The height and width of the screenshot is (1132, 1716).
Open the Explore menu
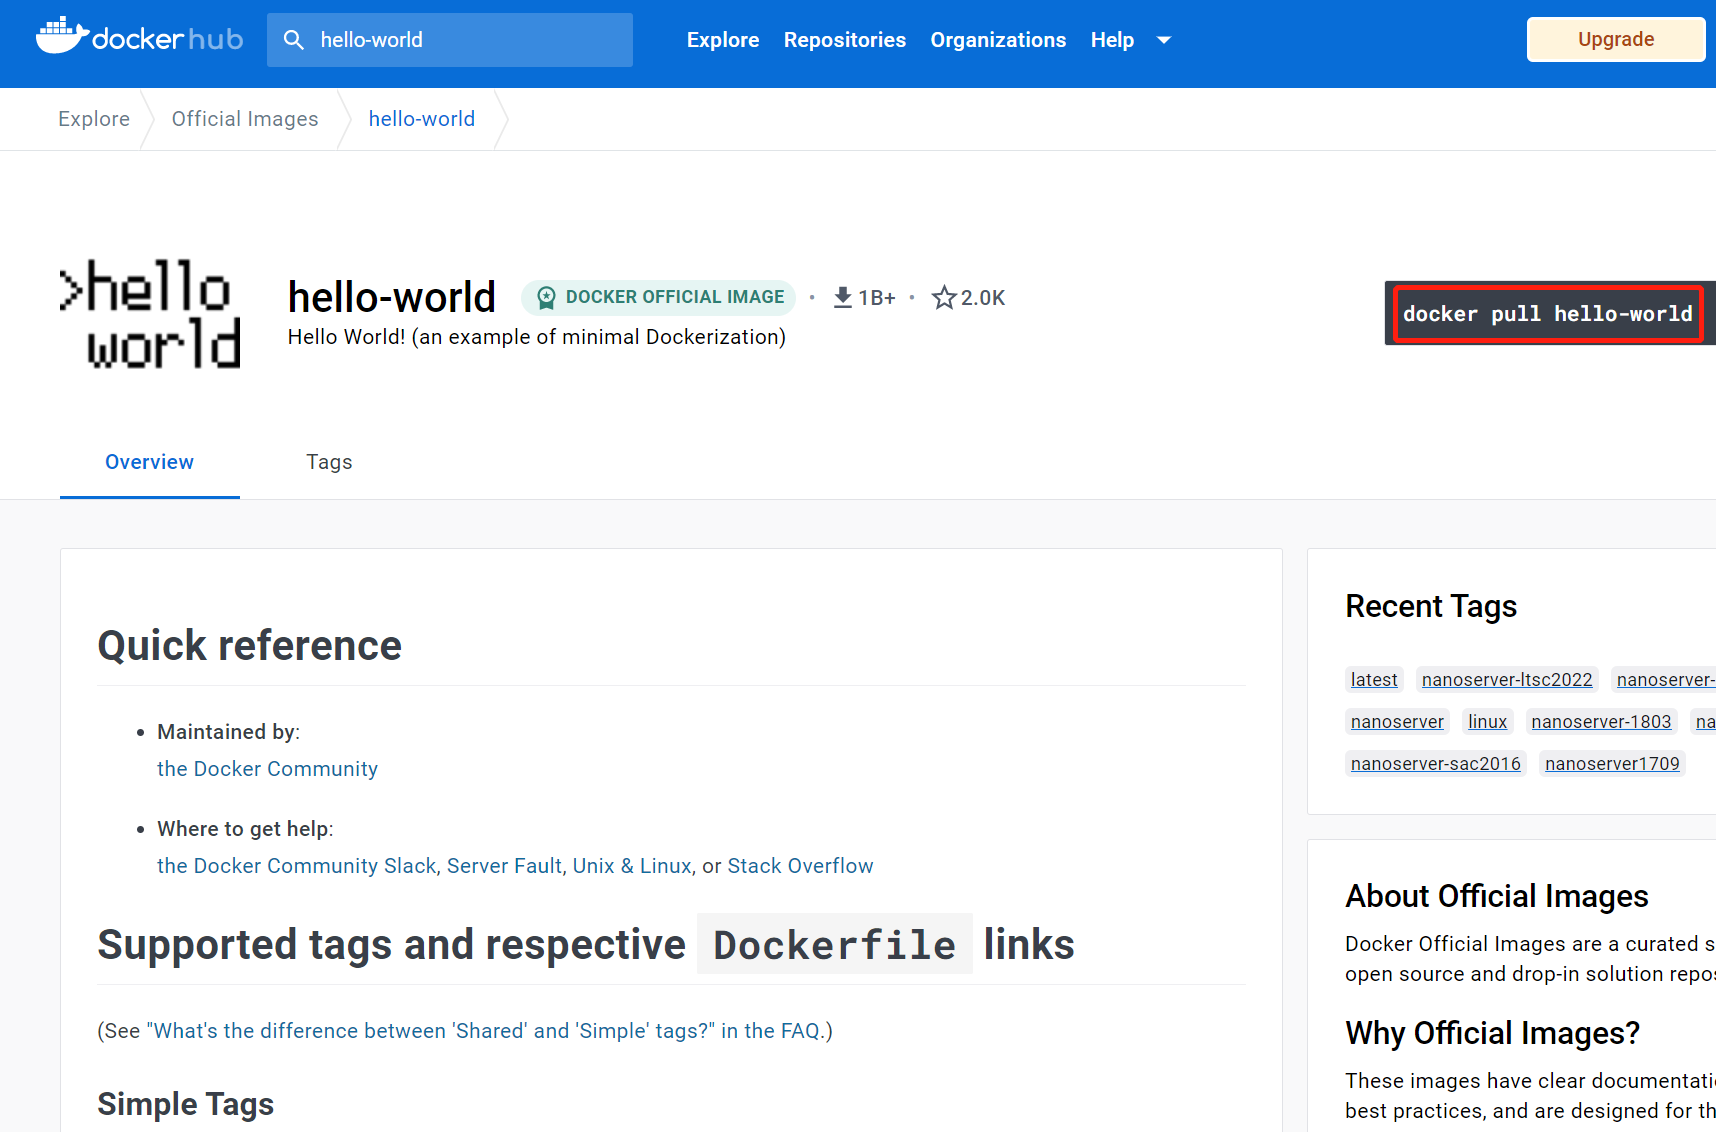722,40
